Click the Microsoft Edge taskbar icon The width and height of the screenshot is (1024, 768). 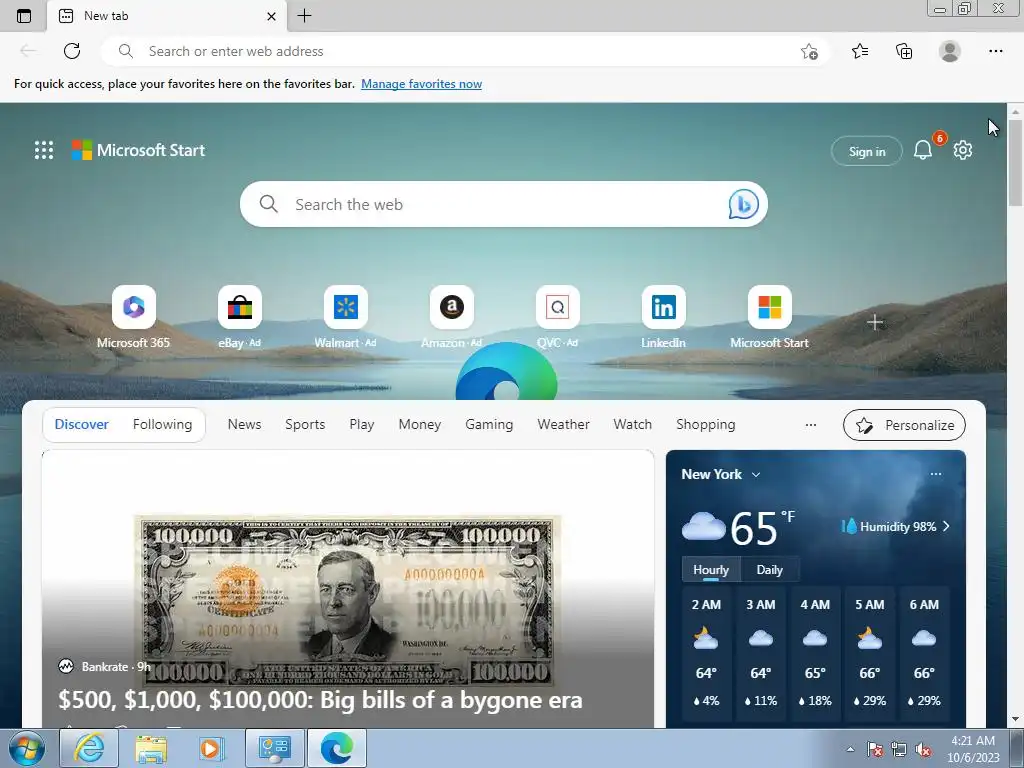pos(337,748)
